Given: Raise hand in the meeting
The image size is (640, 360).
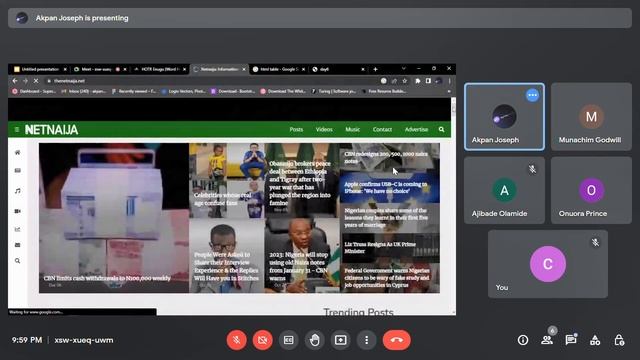Looking at the screenshot, I should [315, 340].
